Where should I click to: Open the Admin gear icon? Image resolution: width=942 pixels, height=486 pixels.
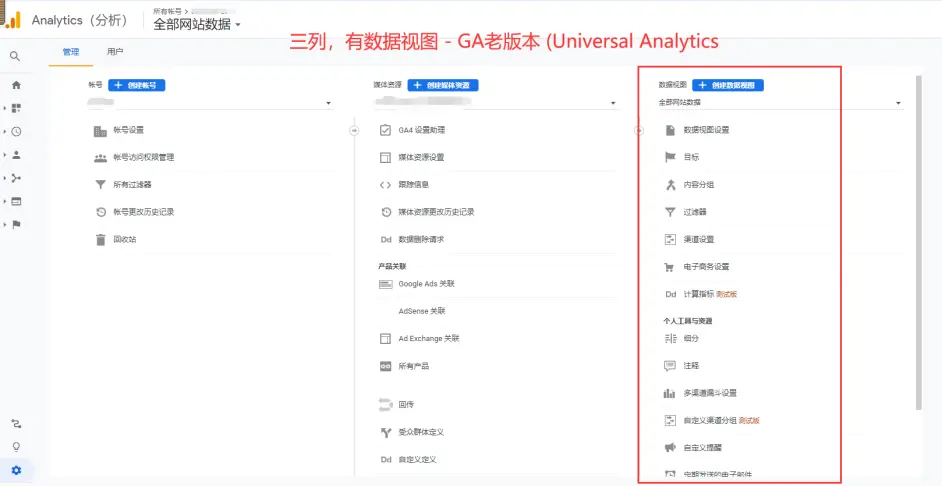tap(16, 470)
